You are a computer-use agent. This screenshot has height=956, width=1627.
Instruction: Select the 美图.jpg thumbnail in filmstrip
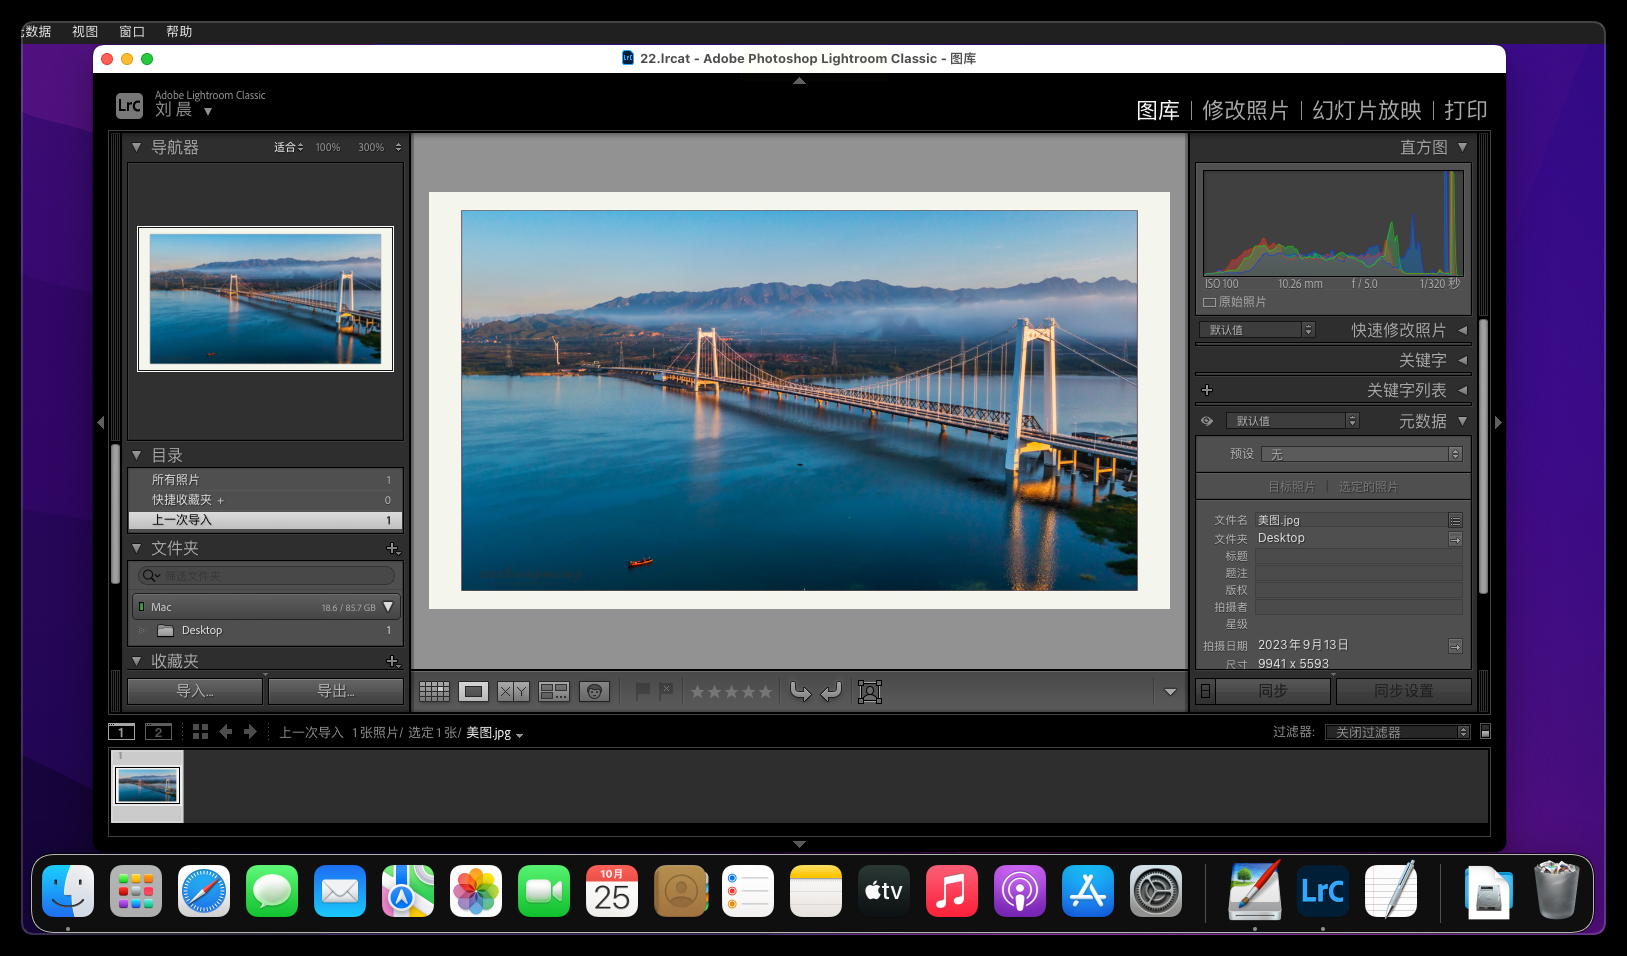tap(148, 786)
